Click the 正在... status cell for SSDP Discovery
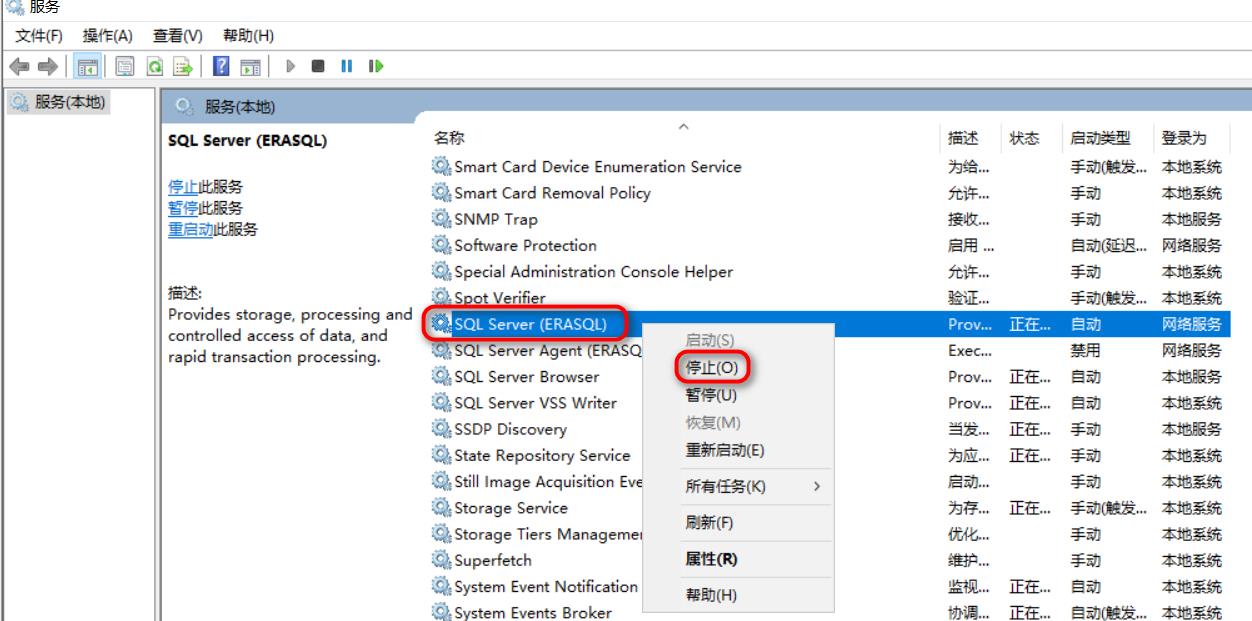1252x621 pixels. 1030,429
